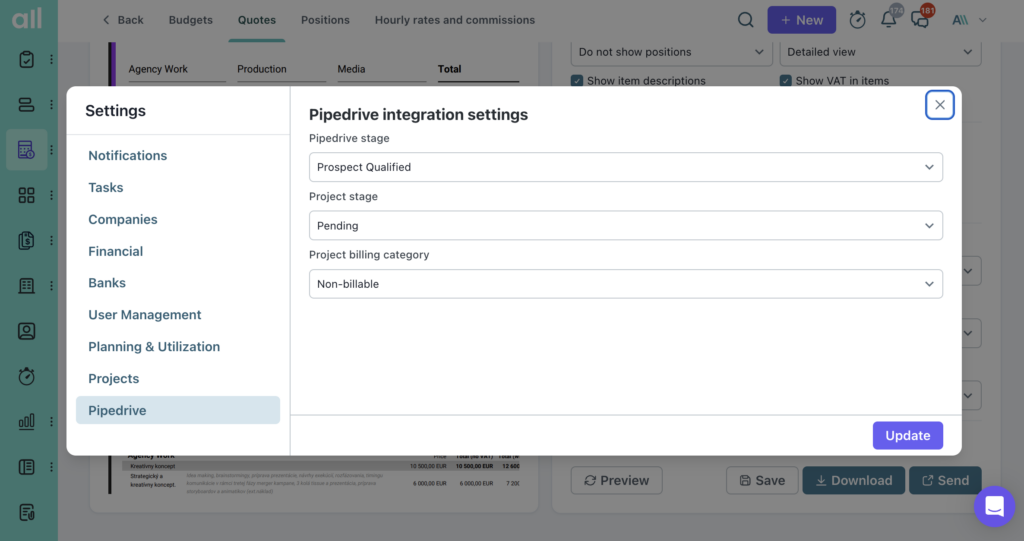Open Planning & Utilization settings section
This screenshot has width=1024, height=541.
coord(154,347)
